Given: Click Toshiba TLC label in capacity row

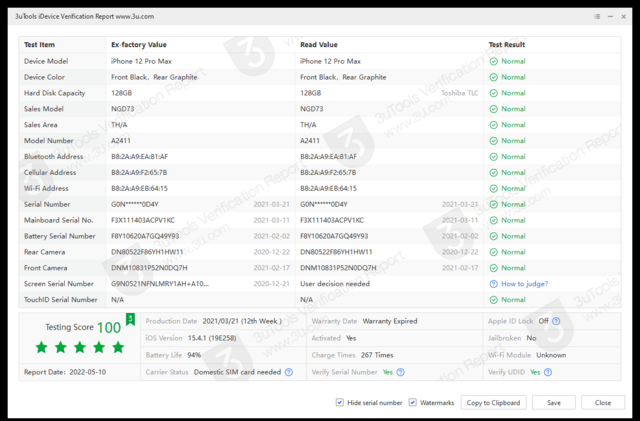Looking at the screenshot, I should pyautogui.click(x=460, y=93).
